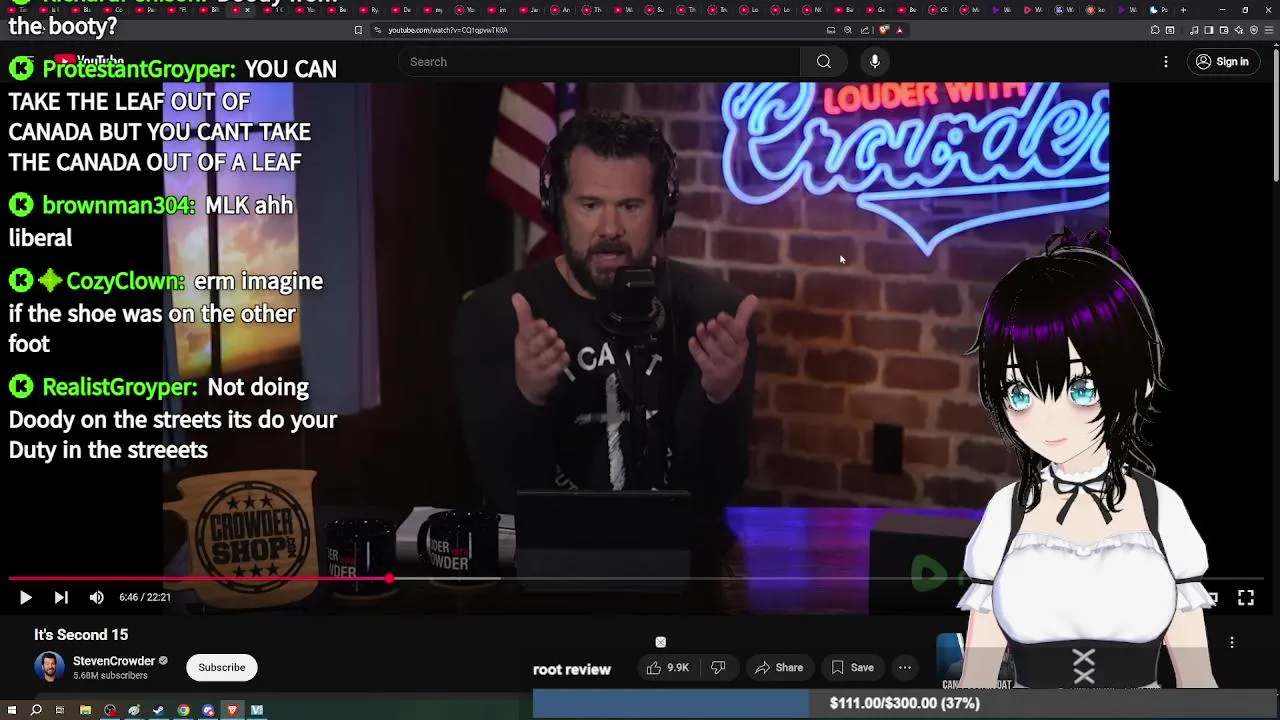Activate voice search microphone icon
This screenshot has width=1280, height=720.
875,62
